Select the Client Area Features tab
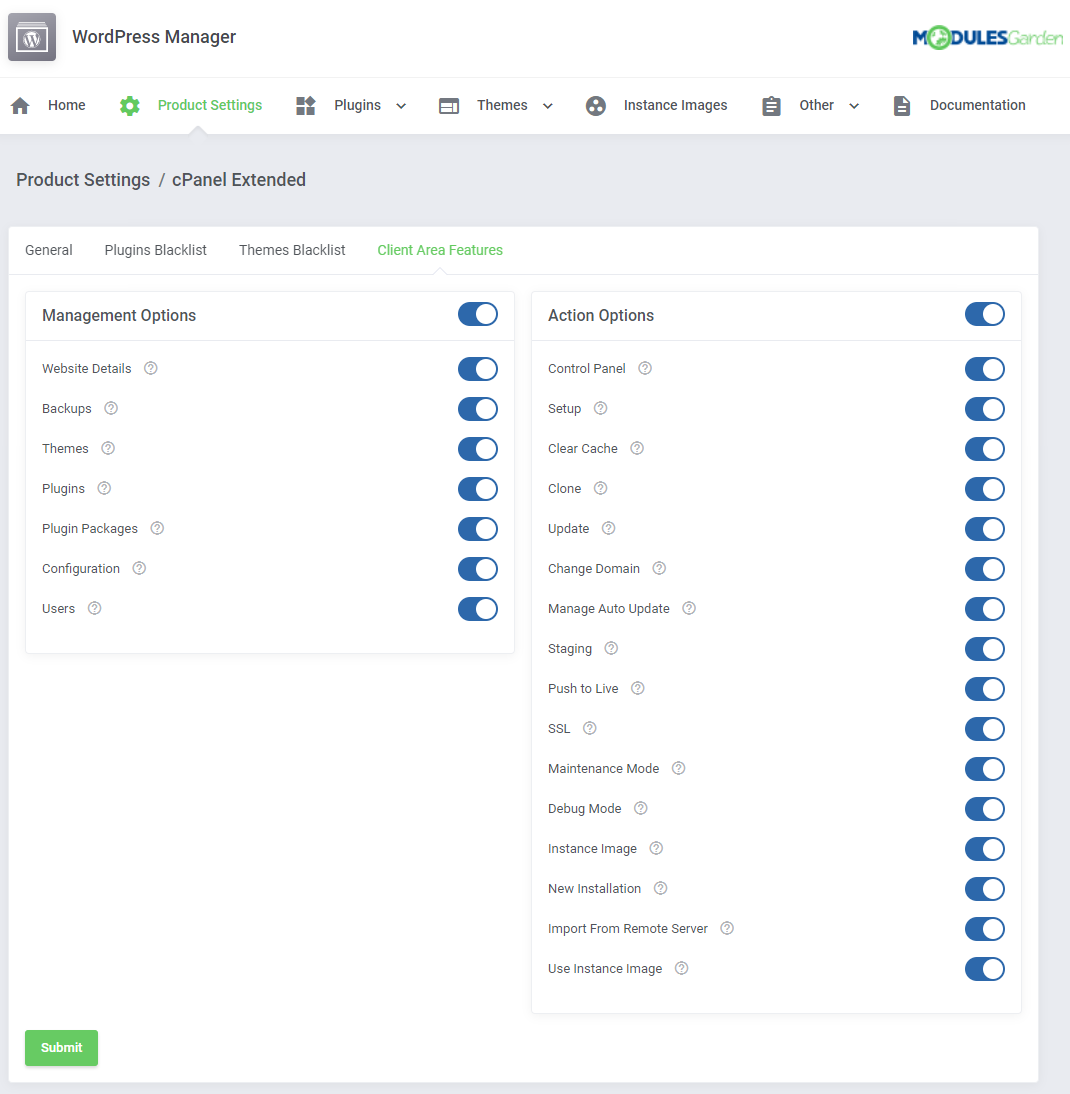 tap(440, 250)
